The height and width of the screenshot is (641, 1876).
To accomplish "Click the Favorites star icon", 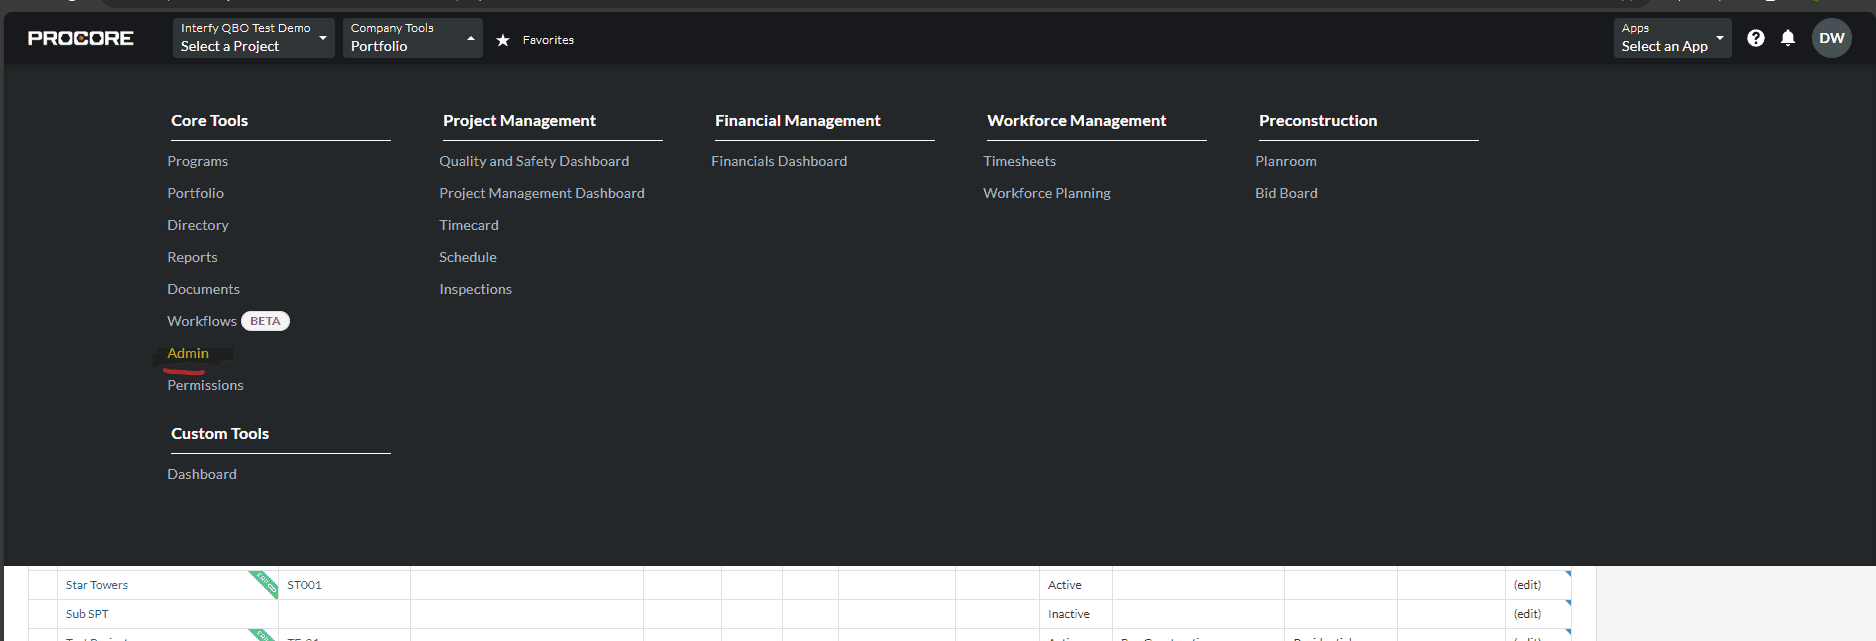I will coord(503,40).
